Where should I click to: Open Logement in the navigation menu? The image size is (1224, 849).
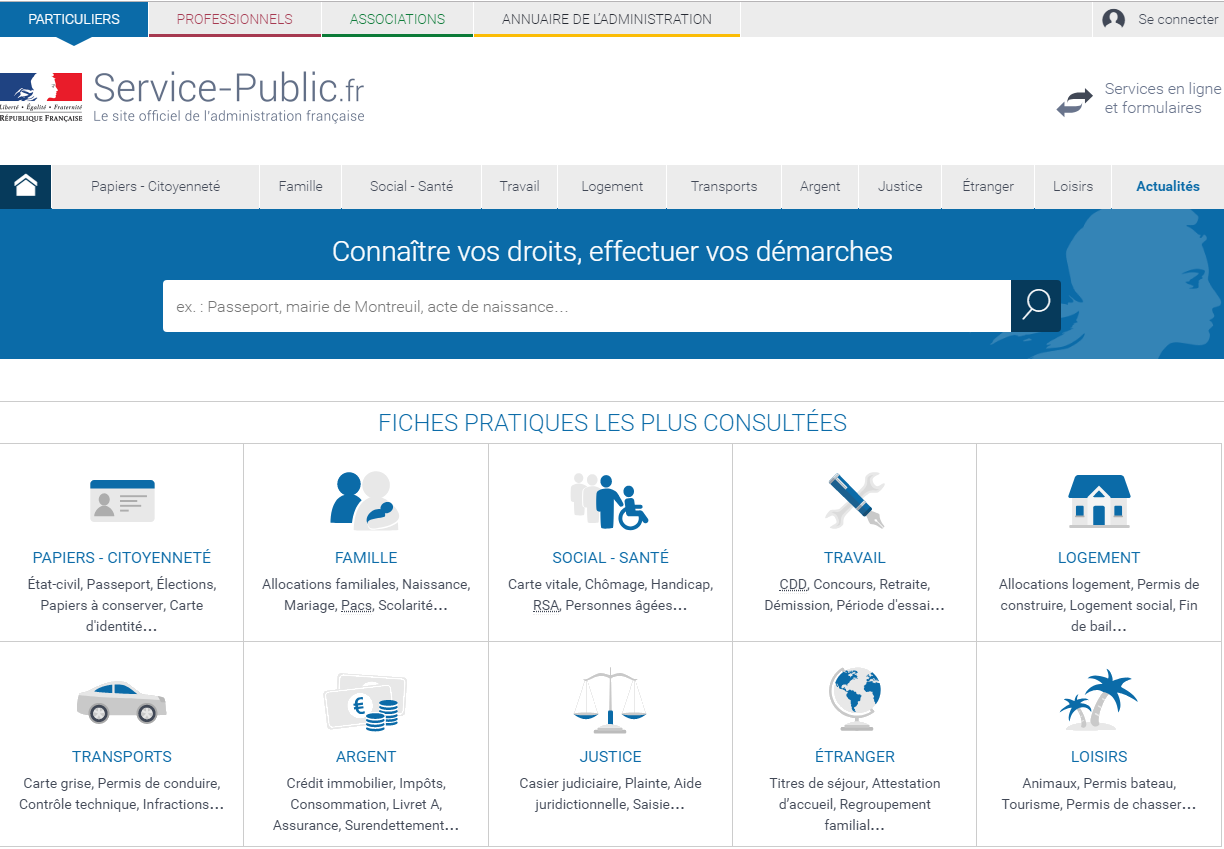tap(612, 186)
